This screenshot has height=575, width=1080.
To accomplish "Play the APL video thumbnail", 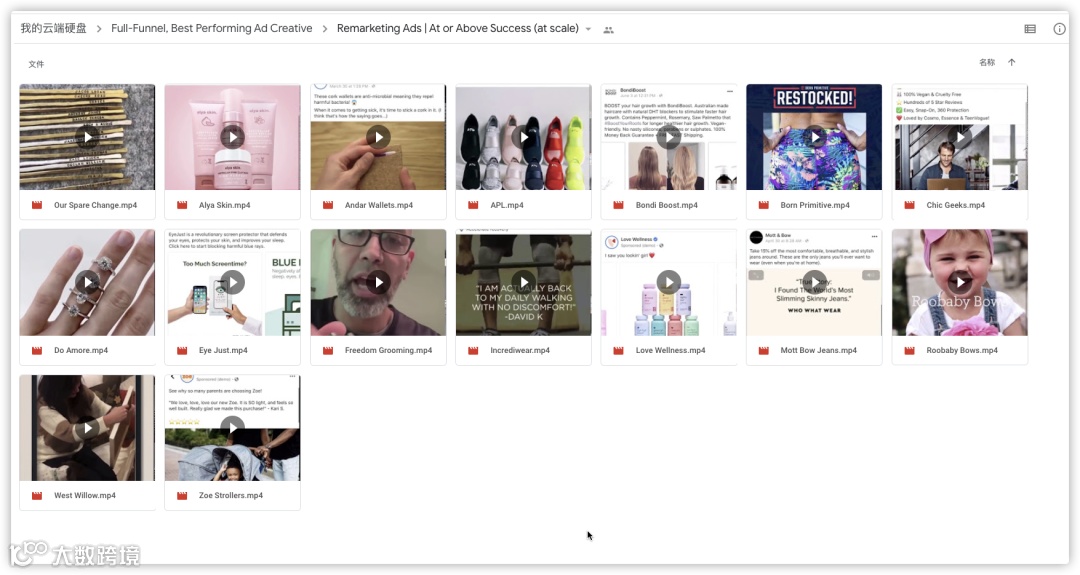I will click(x=523, y=137).
